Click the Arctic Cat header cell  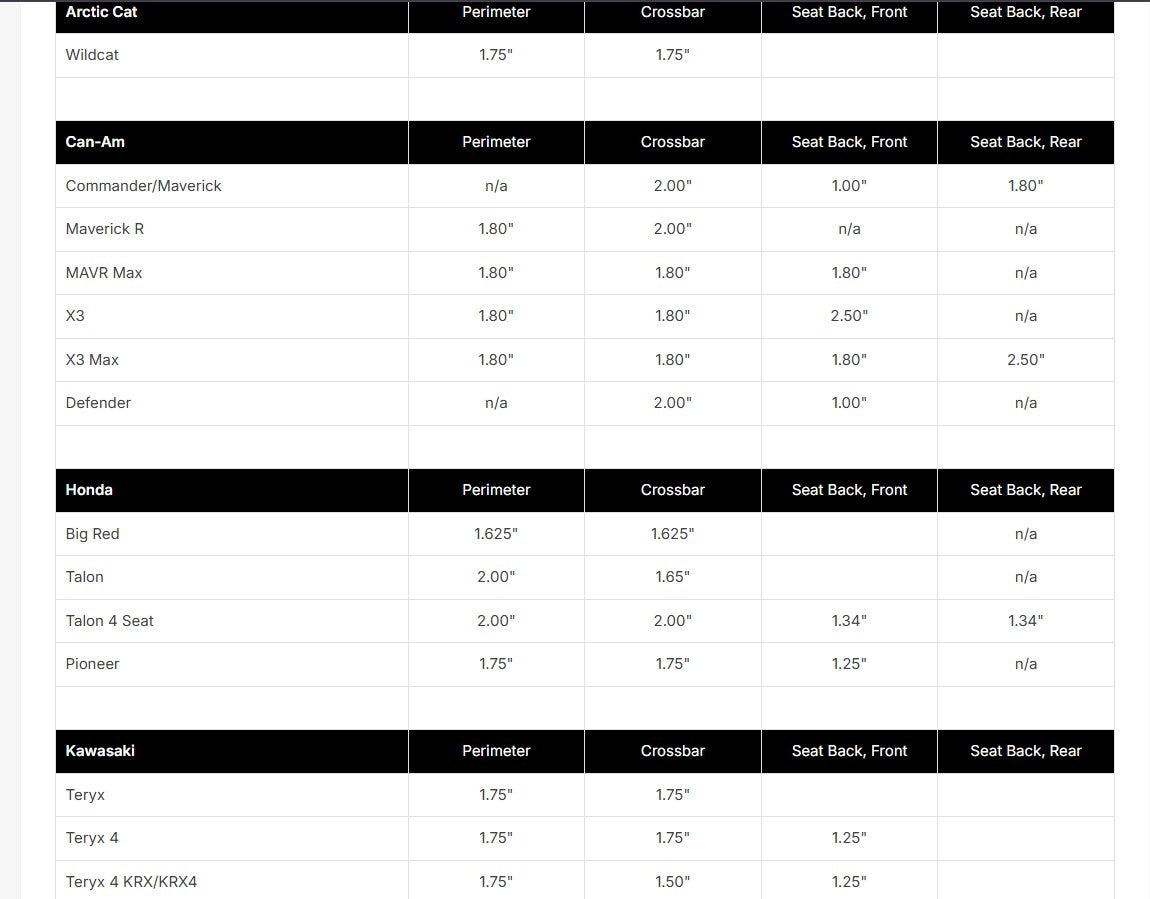coord(101,13)
